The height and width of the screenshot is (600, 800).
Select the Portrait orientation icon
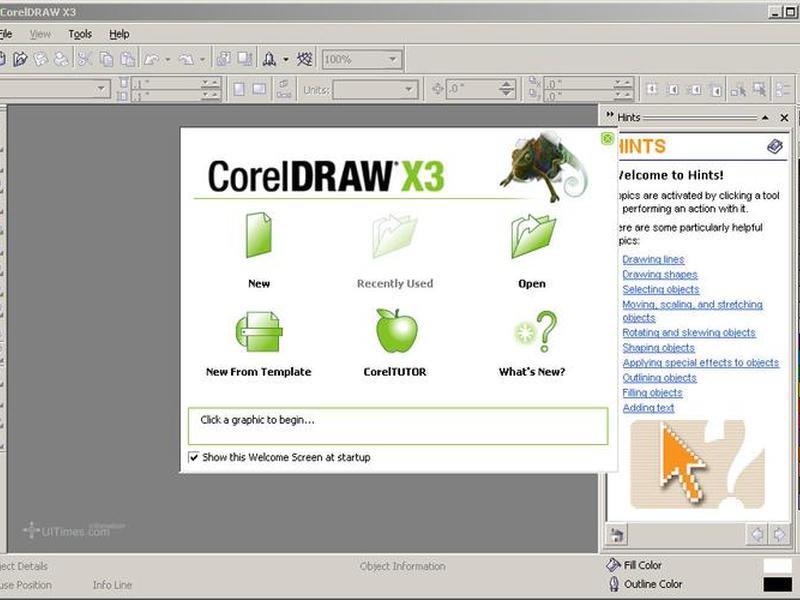pyautogui.click(x=239, y=90)
